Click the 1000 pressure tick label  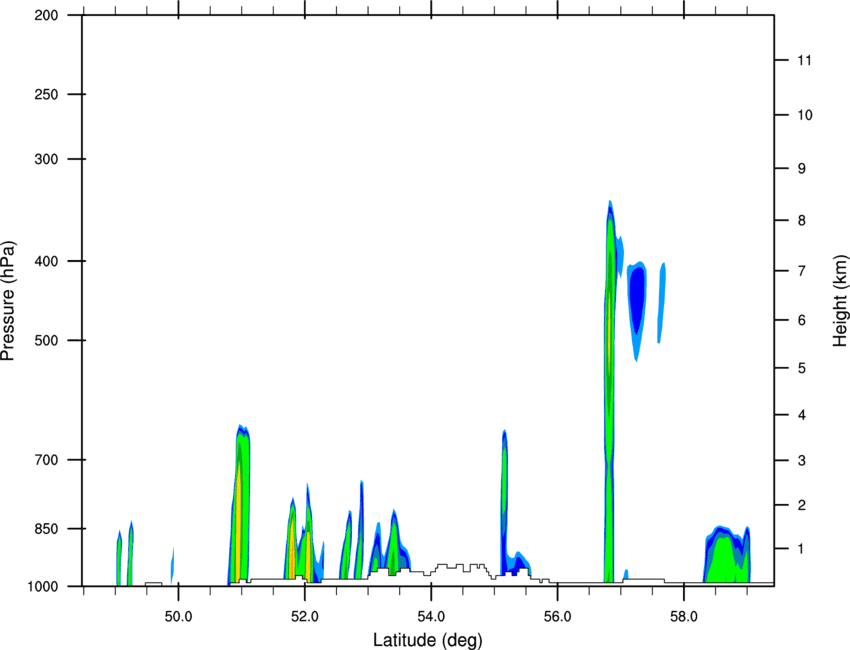click(x=43, y=587)
